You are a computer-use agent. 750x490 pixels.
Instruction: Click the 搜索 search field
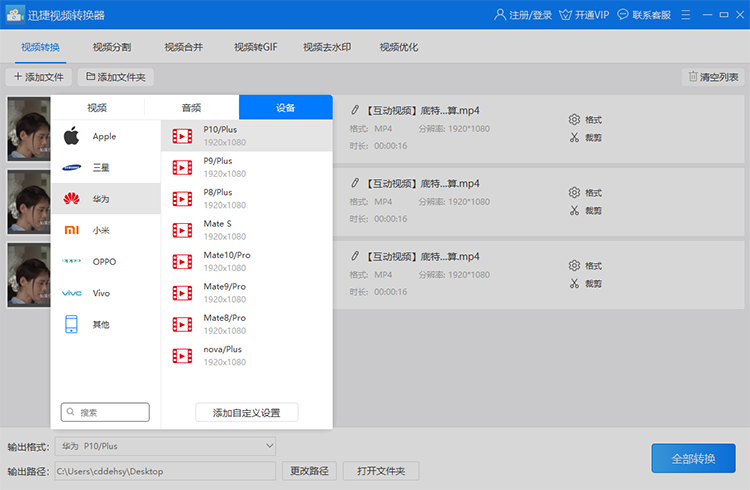pyautogui.click(x=105, y=412)
